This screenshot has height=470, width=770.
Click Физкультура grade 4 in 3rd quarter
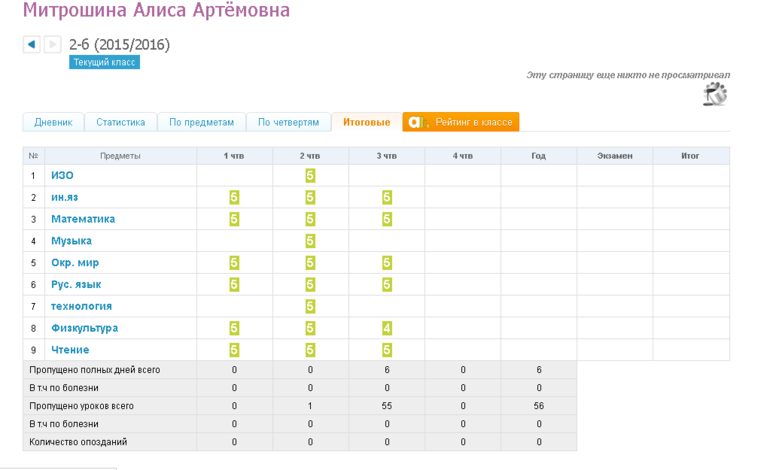coord(386,328)
